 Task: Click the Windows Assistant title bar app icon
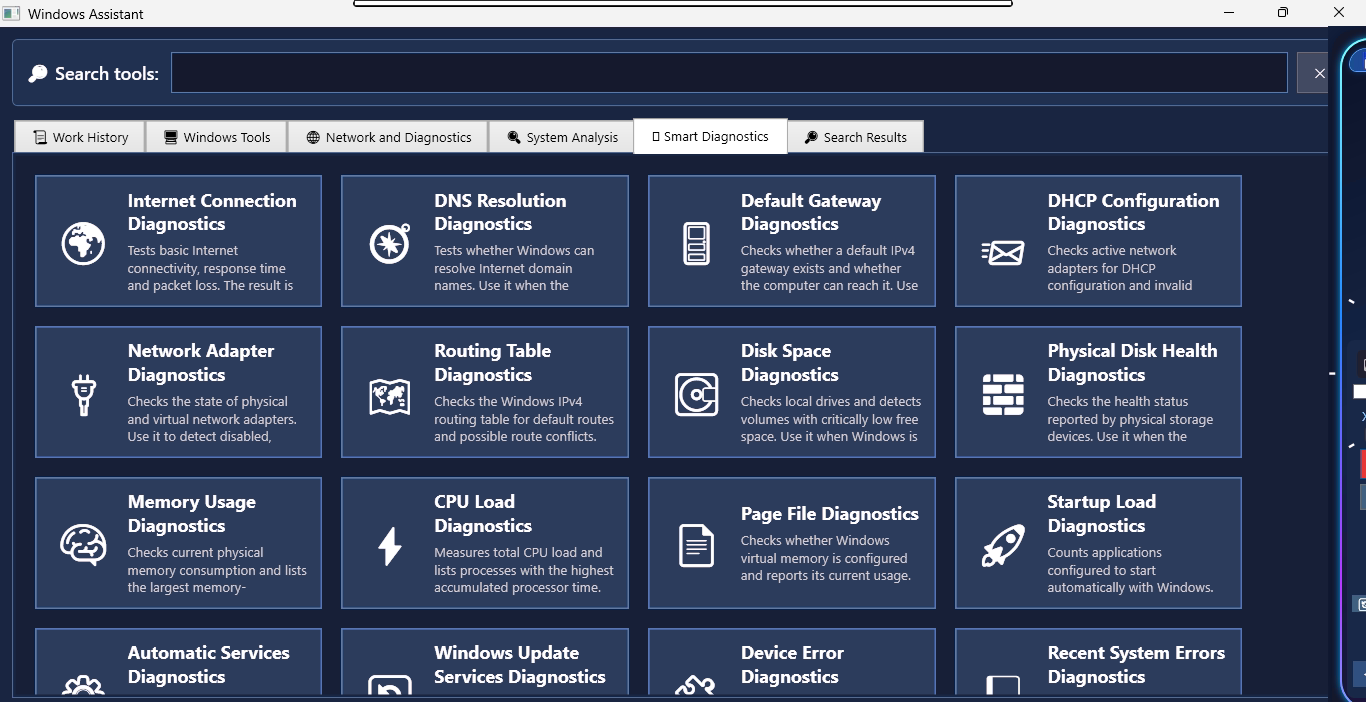[x=11, y=13]
